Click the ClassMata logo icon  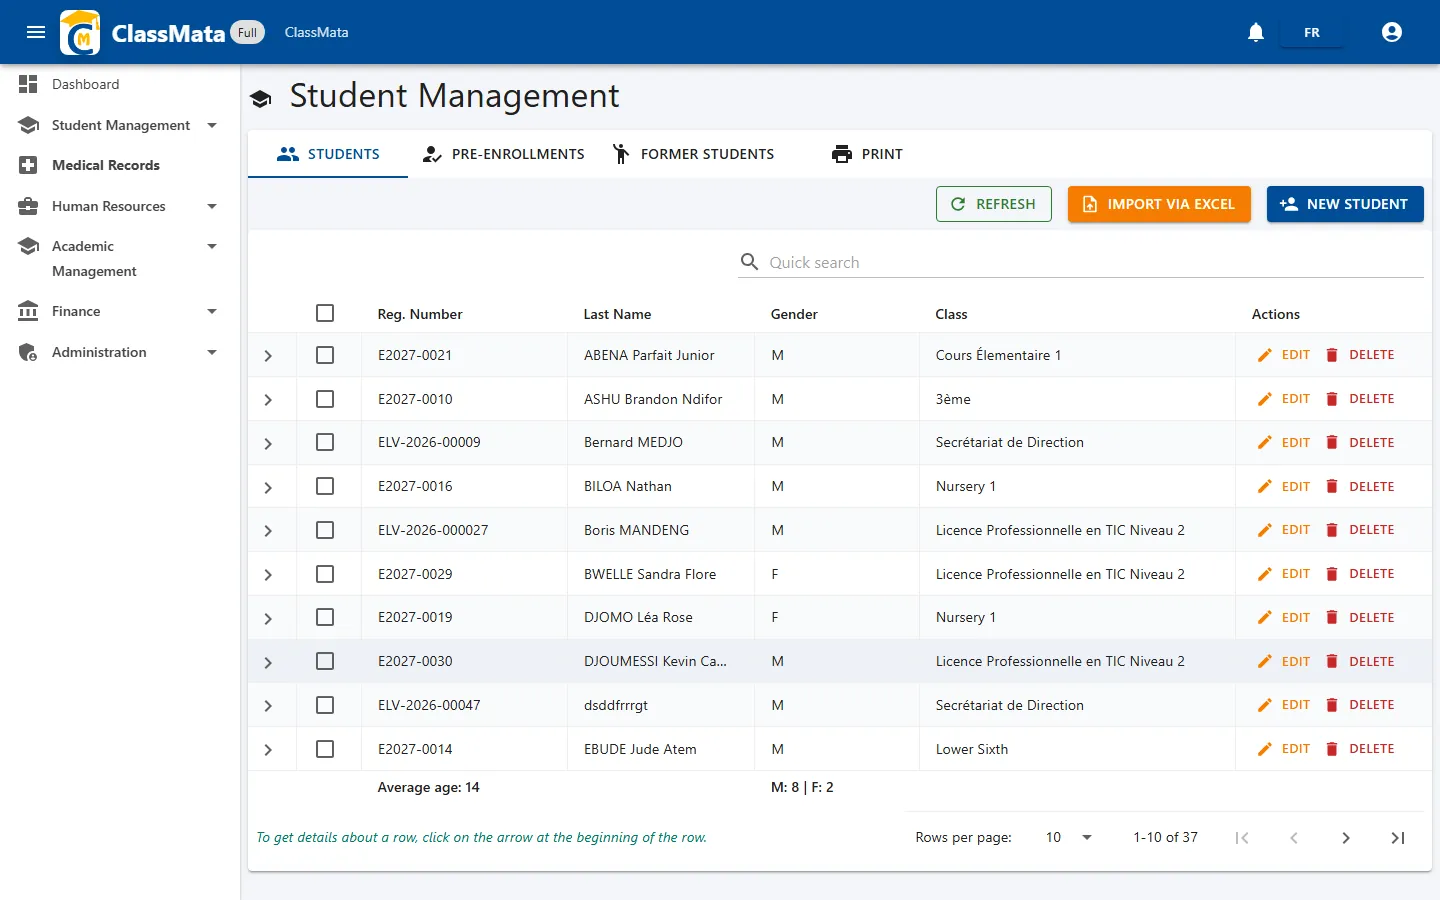(80, 33)
